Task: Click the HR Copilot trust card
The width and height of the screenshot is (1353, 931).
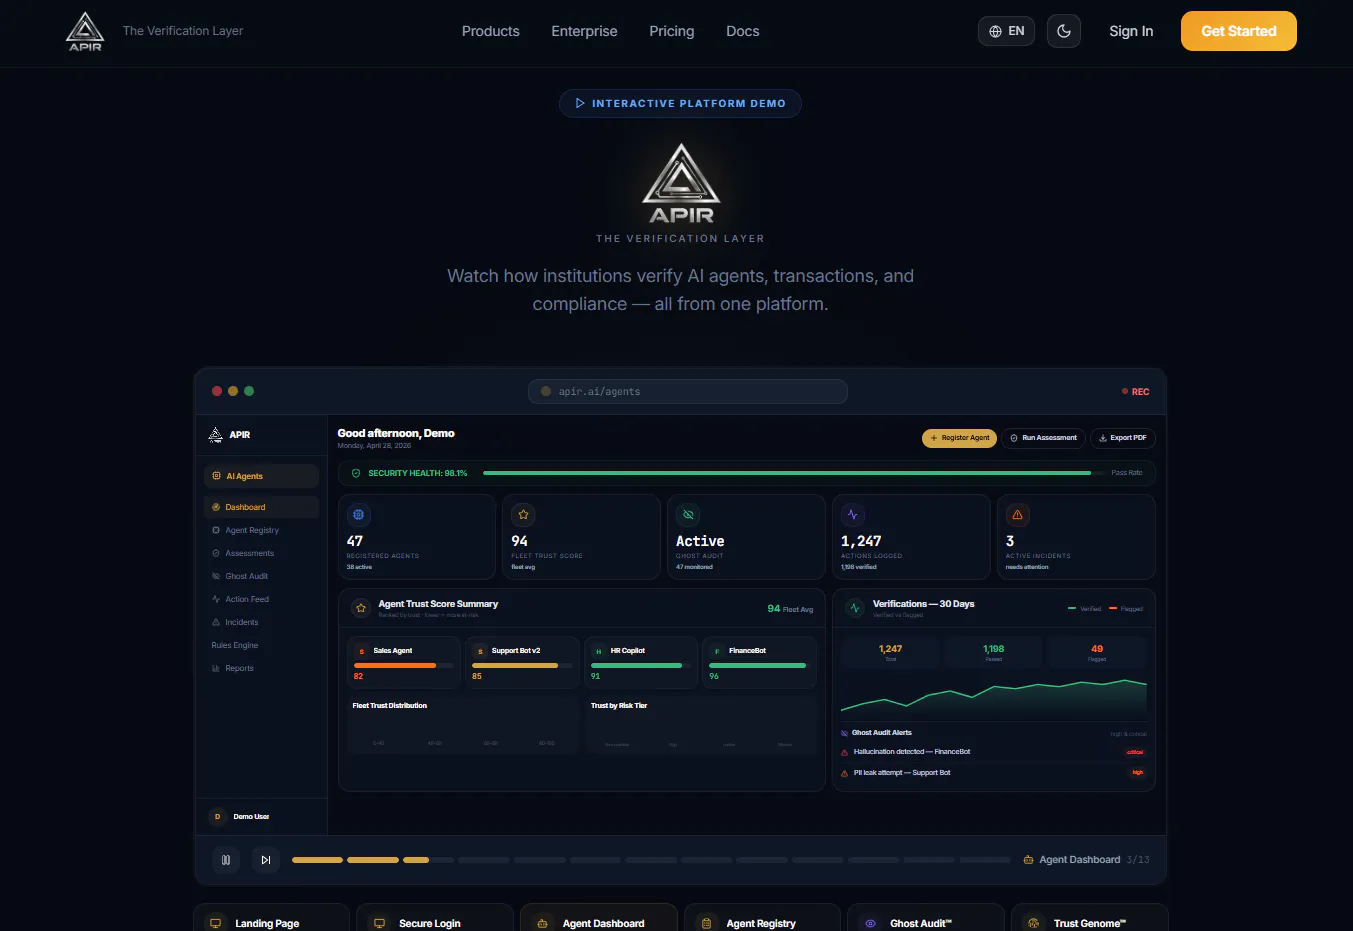Action: tap(640, 663)
